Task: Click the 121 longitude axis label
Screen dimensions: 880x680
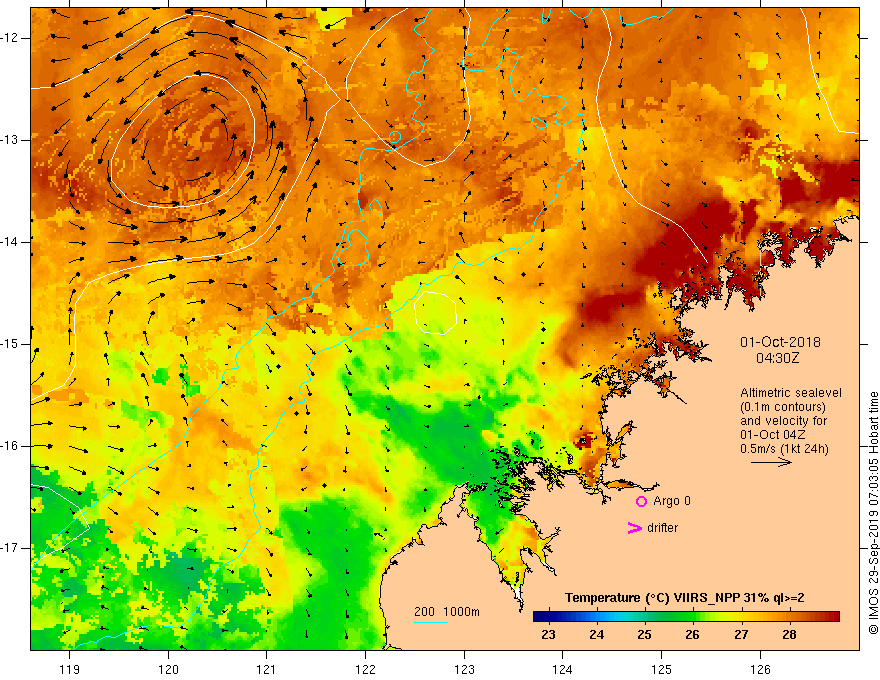Action: (x=267, y=669)
